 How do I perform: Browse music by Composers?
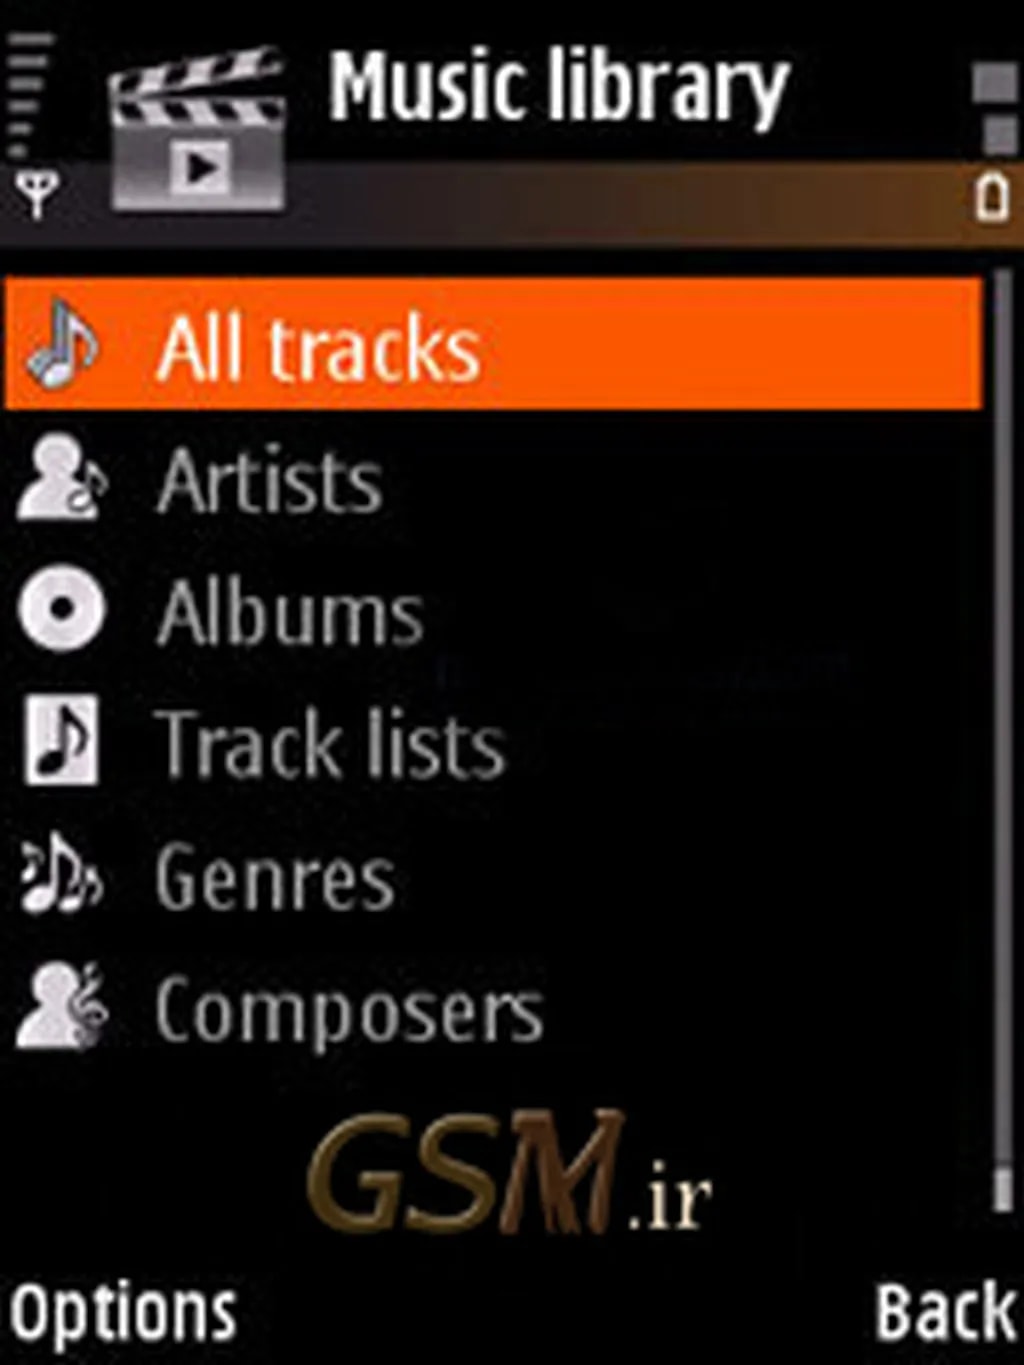(x=494, y=1008)
